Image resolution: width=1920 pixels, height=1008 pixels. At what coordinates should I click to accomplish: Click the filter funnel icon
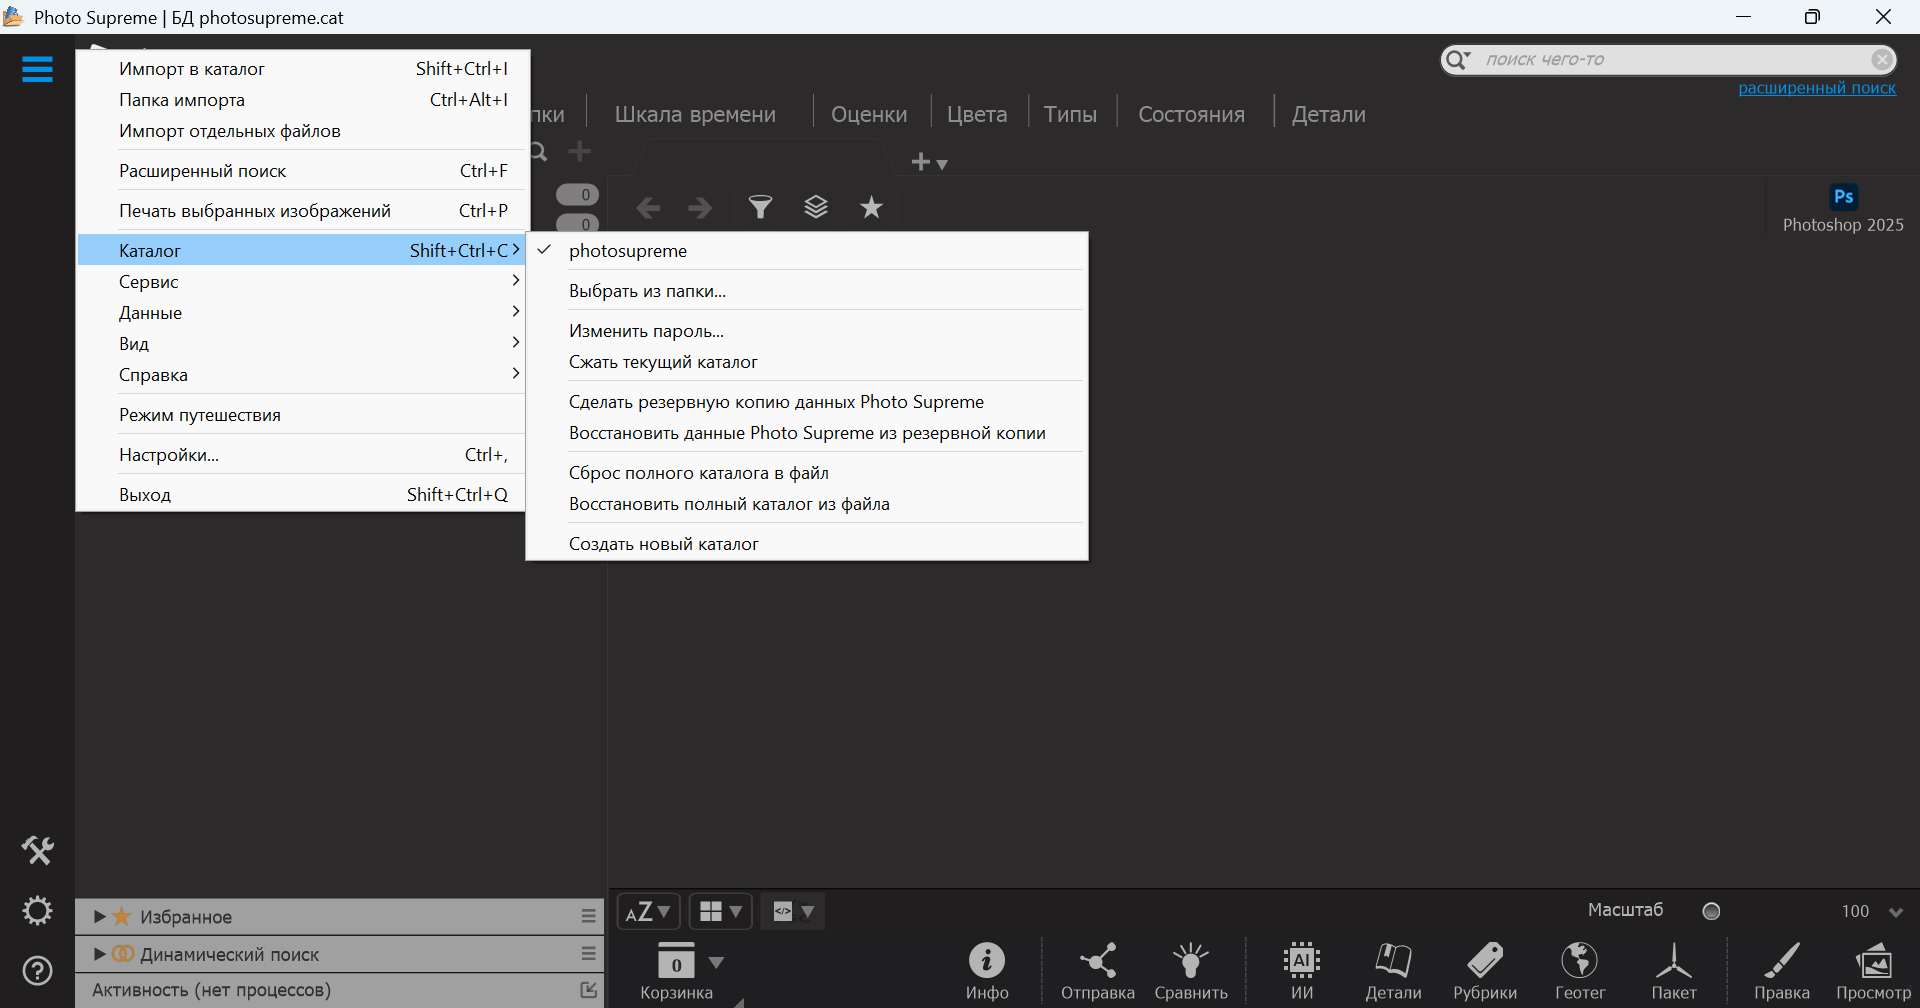tap(761, 207)
